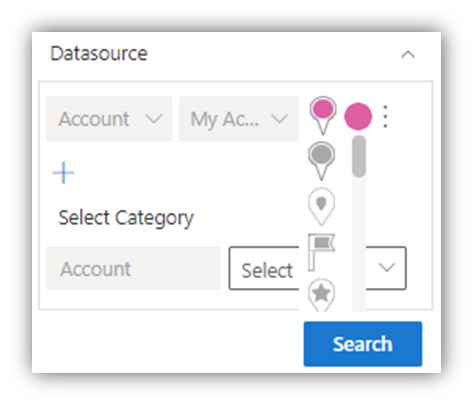Image resolution: width=473 pixels, height=405 pixels.
Task: Collapse the Datasource section chevron
Action: click(x=408, y=54)
